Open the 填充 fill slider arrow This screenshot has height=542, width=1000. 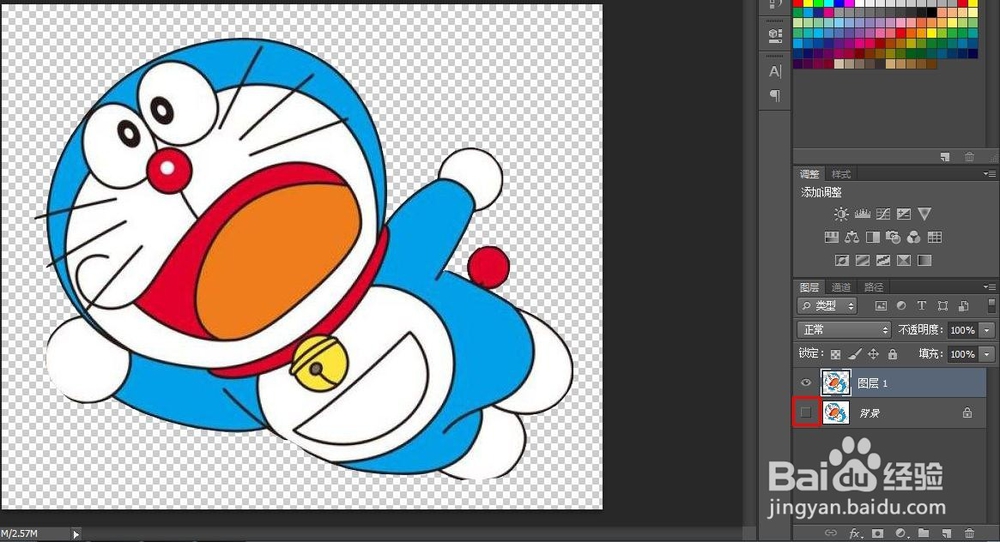point(987,354)
